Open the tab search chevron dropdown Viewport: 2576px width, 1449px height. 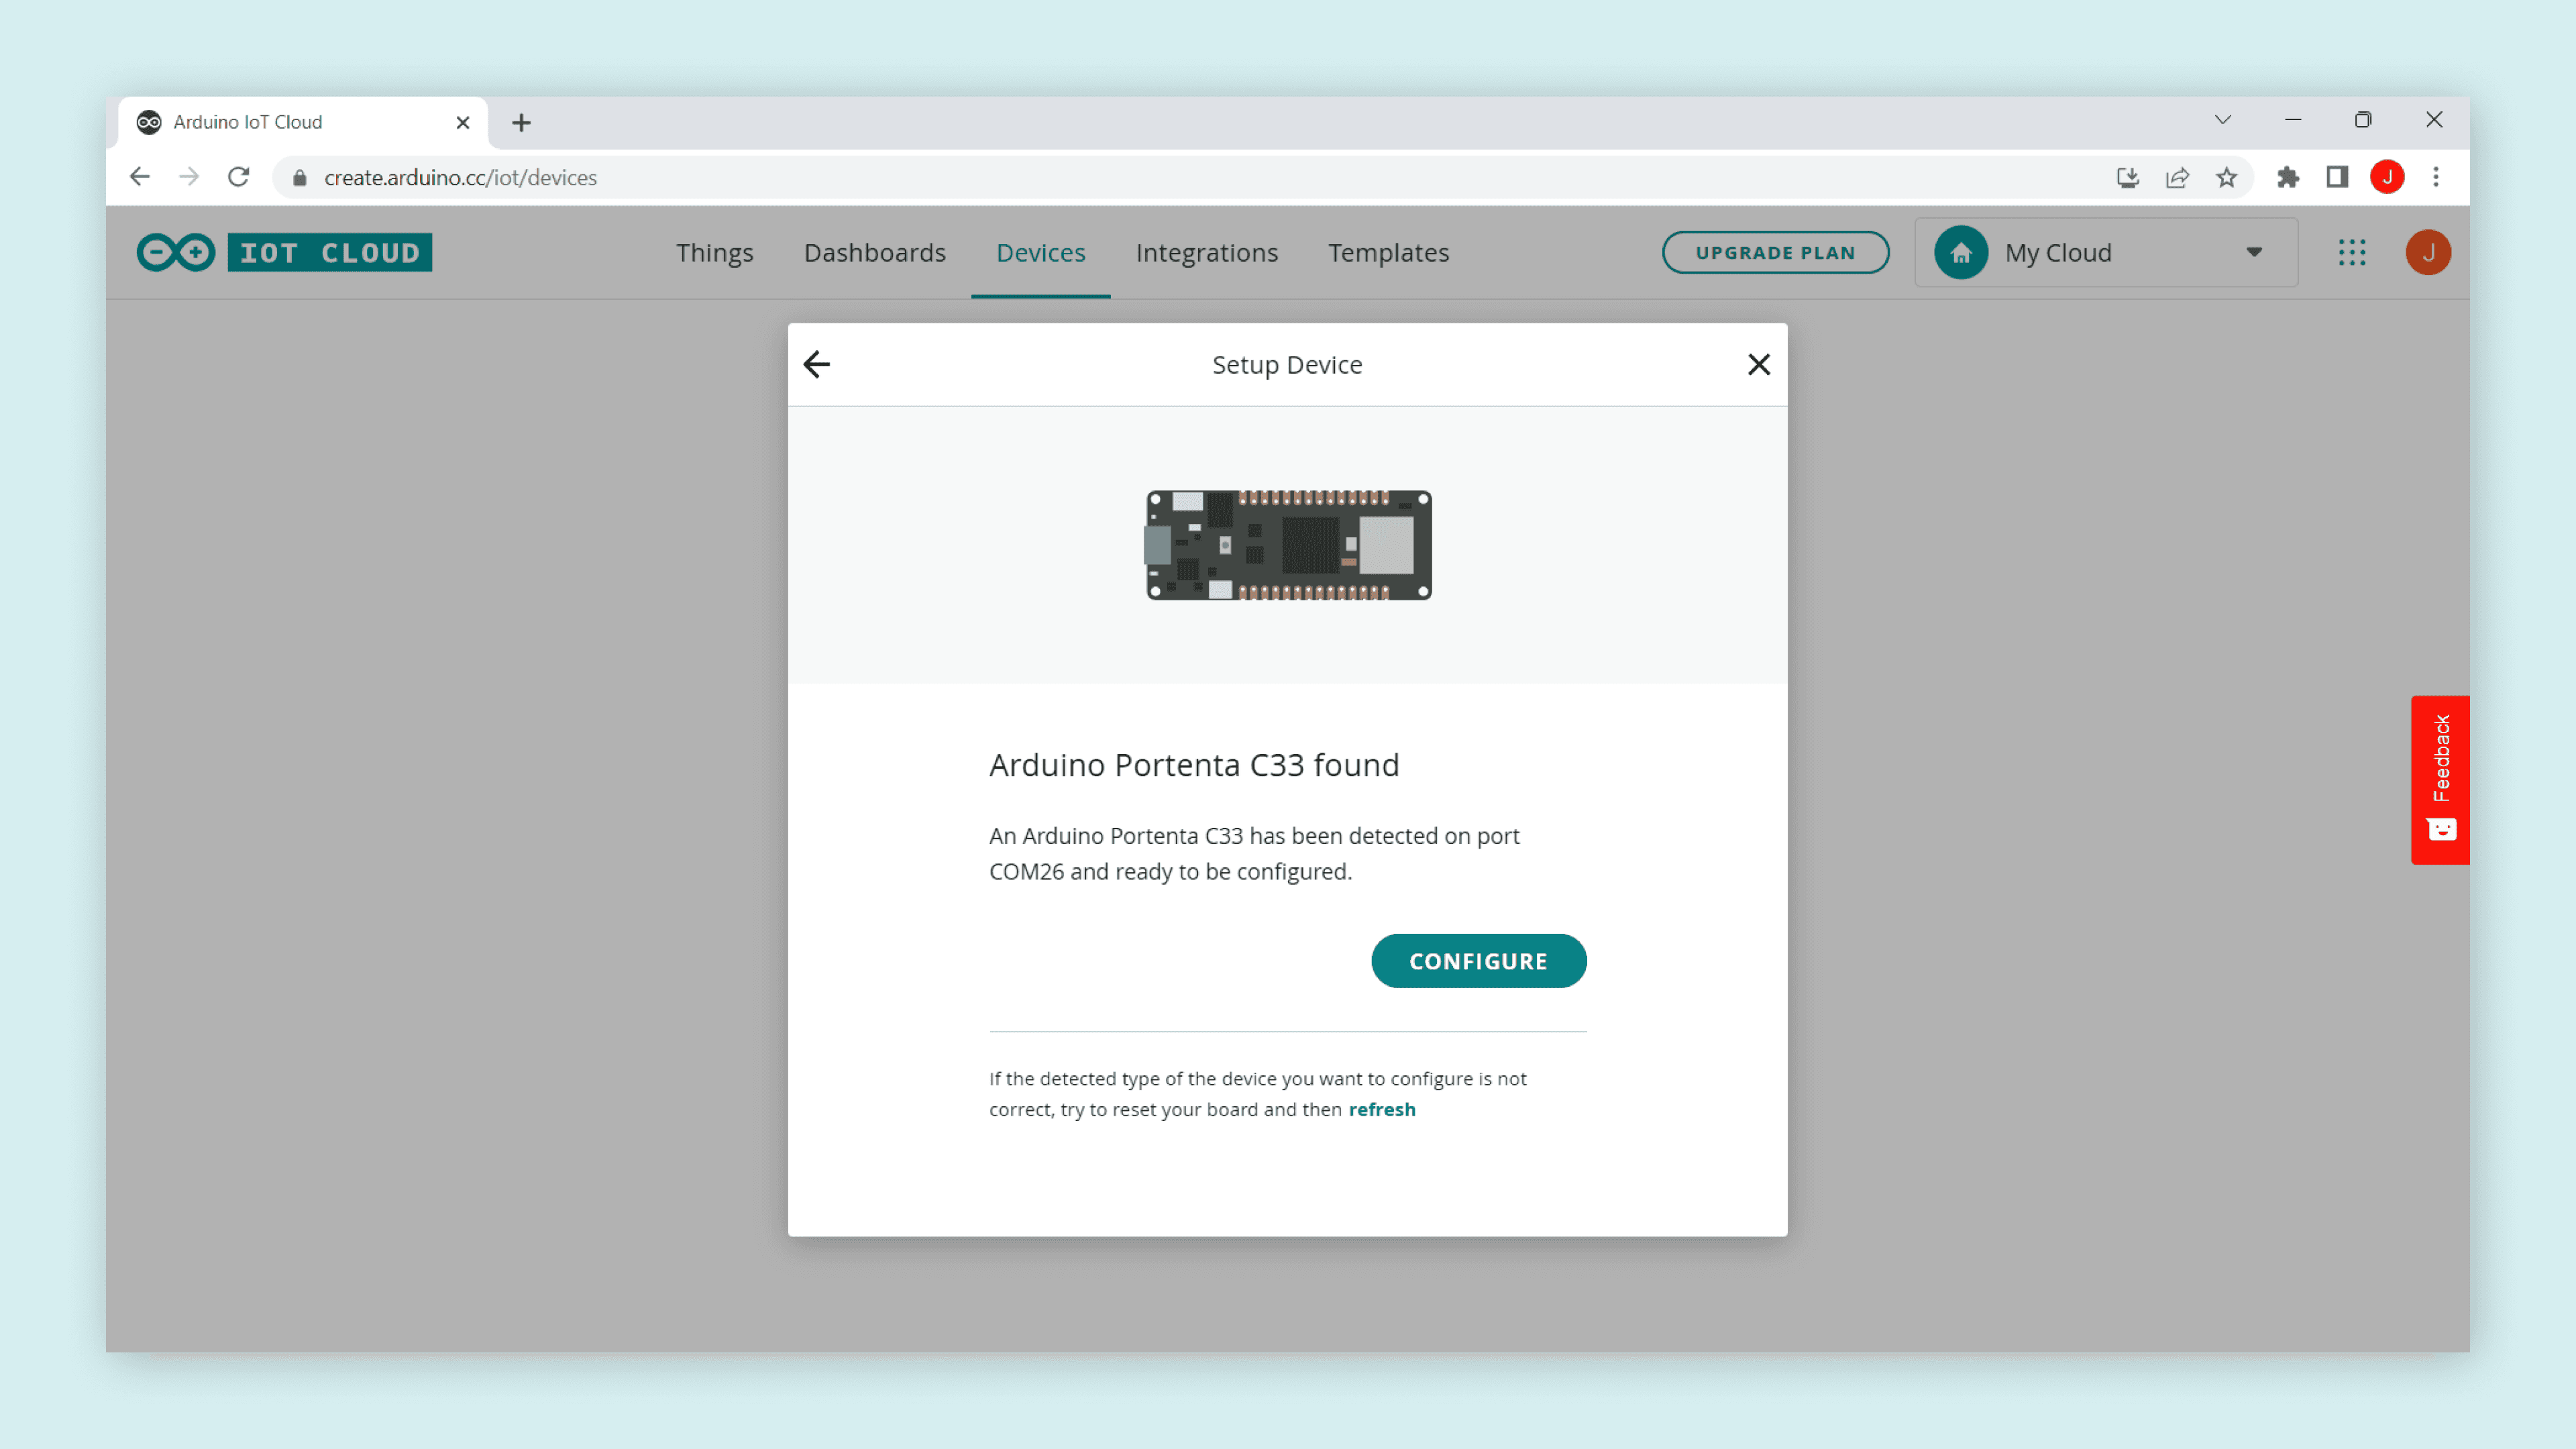tap(2222, 120)
